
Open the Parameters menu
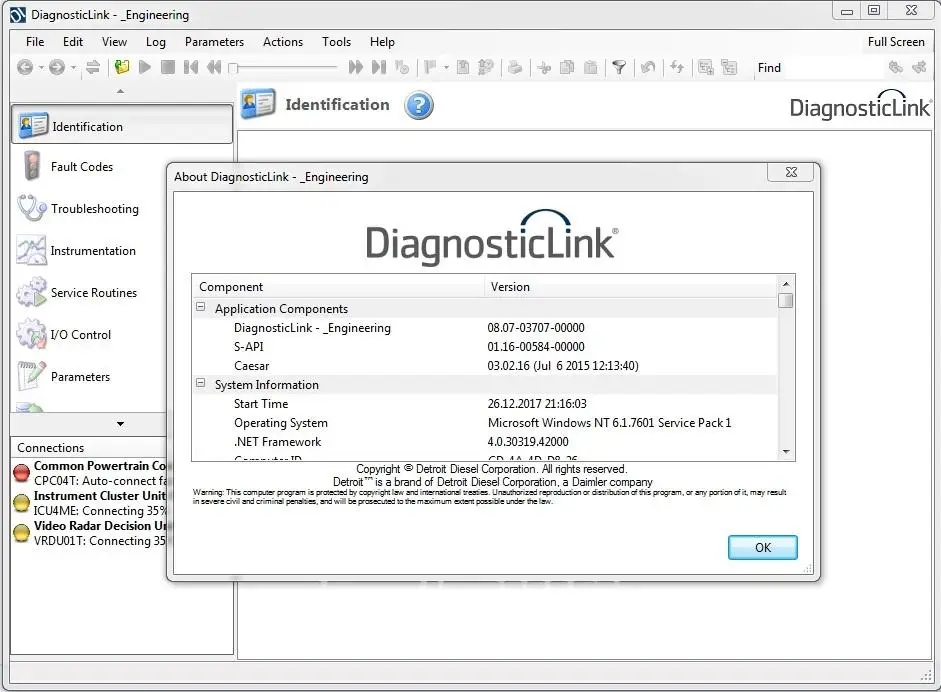214,42
